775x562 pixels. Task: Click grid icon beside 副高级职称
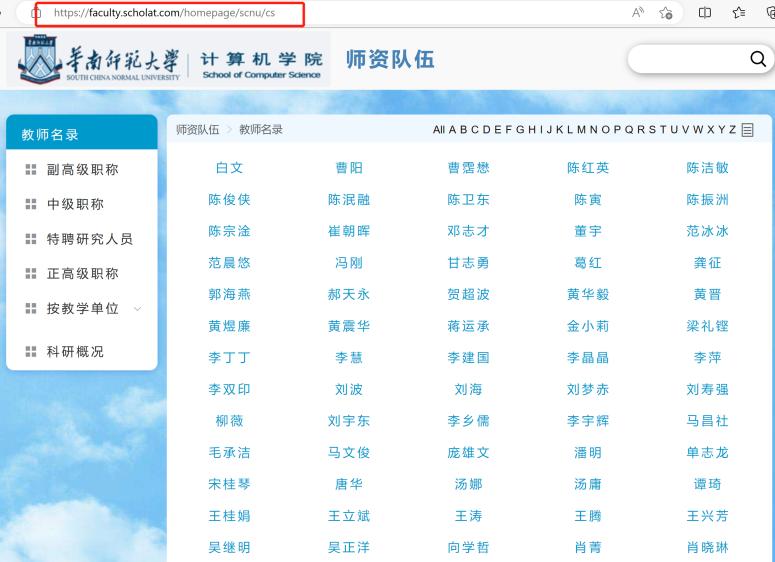pyautogui.click(x=30, y=170)
